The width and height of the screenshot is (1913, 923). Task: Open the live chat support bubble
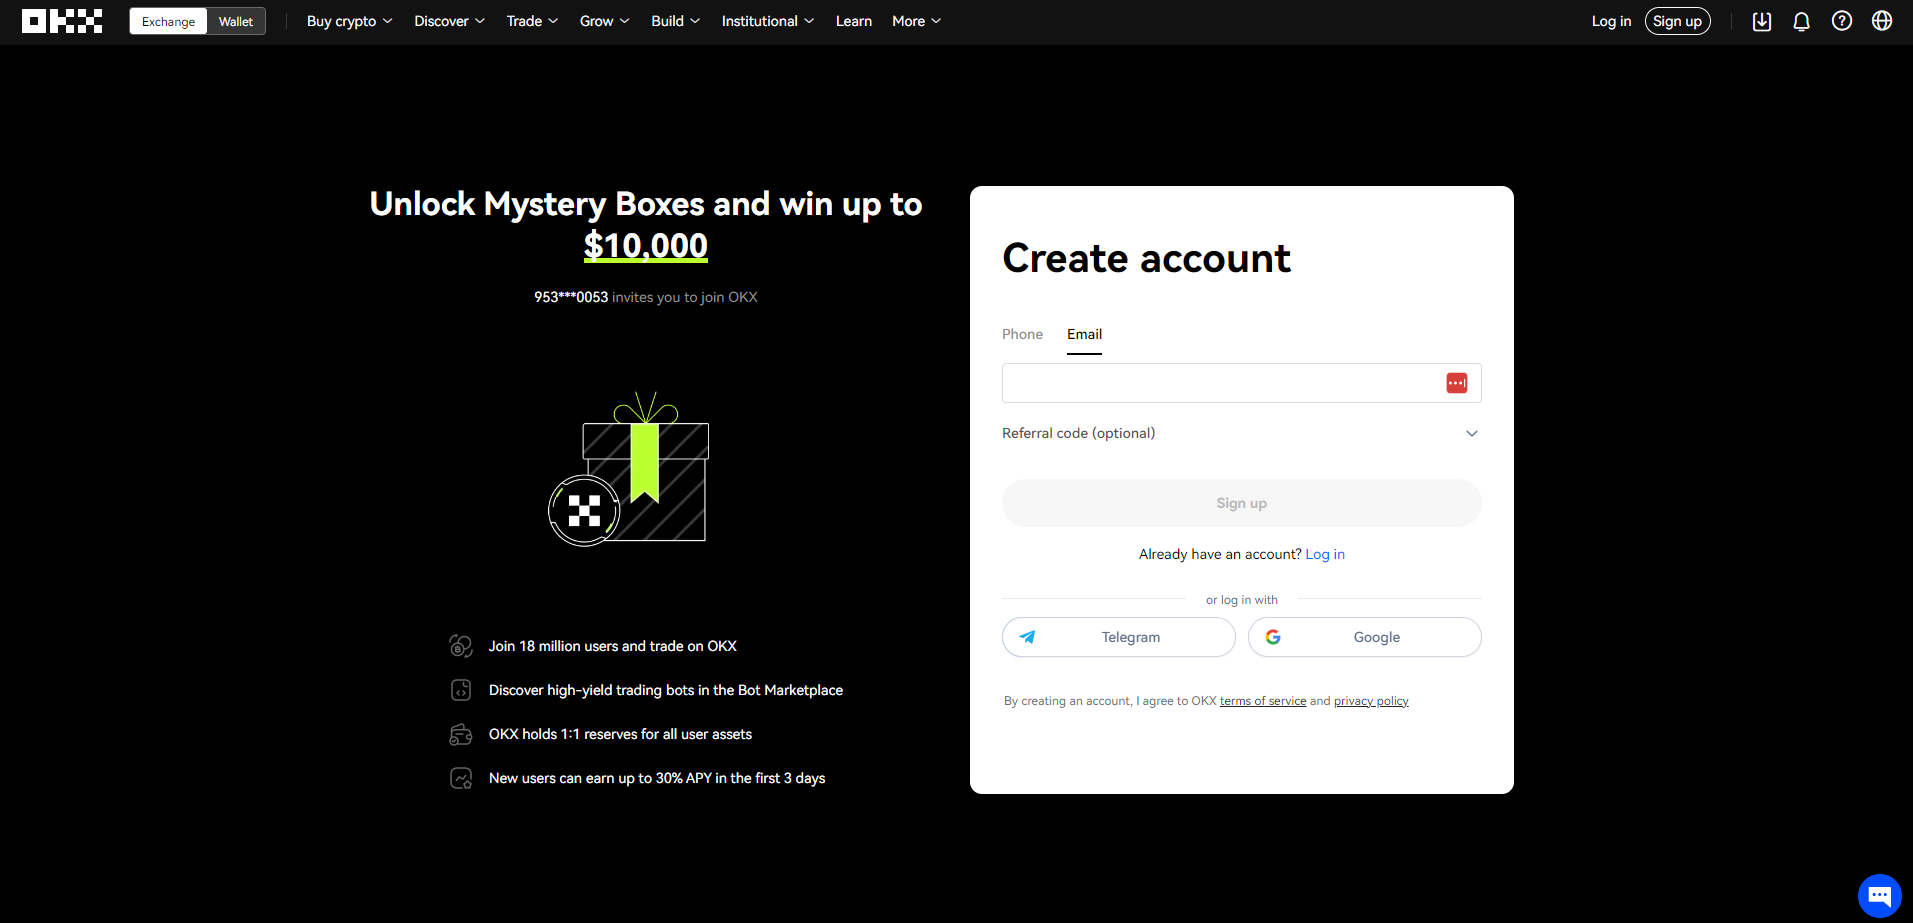pos(1879,895)
